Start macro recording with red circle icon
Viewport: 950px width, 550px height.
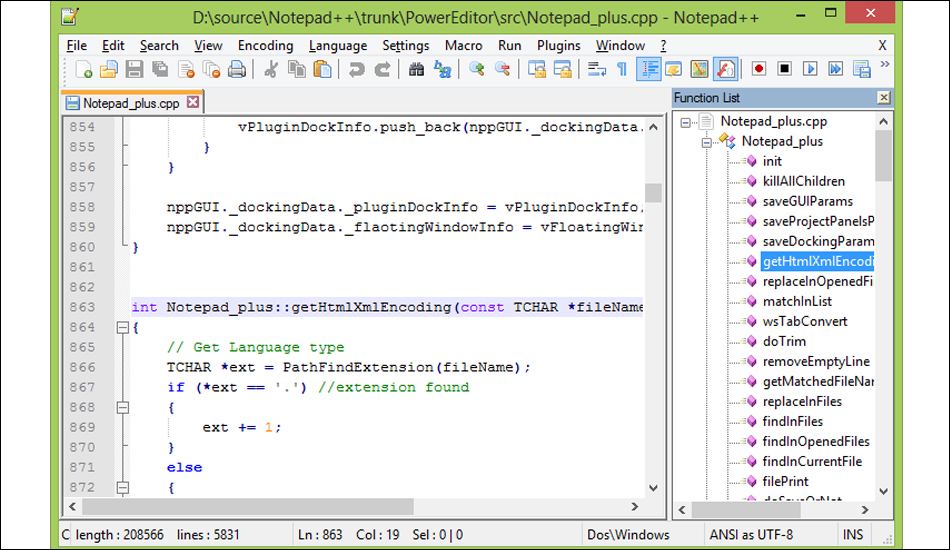click(759, 69)
